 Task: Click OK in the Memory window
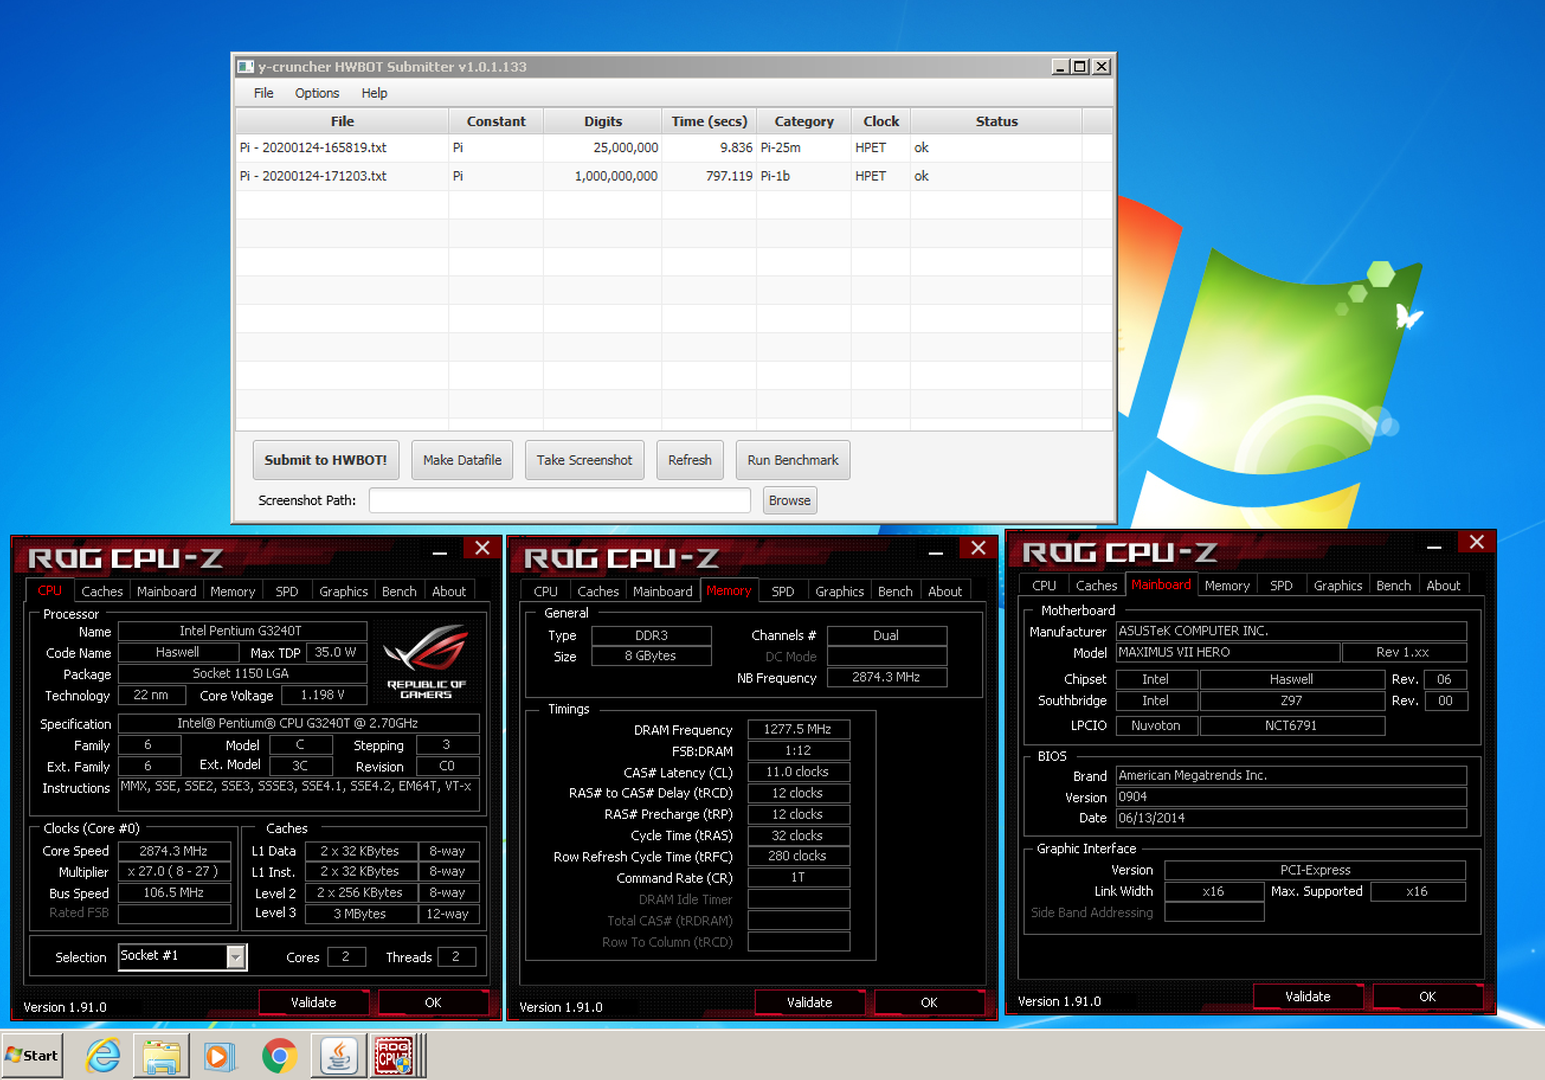pyautogui.click(x=929, y=1002)
